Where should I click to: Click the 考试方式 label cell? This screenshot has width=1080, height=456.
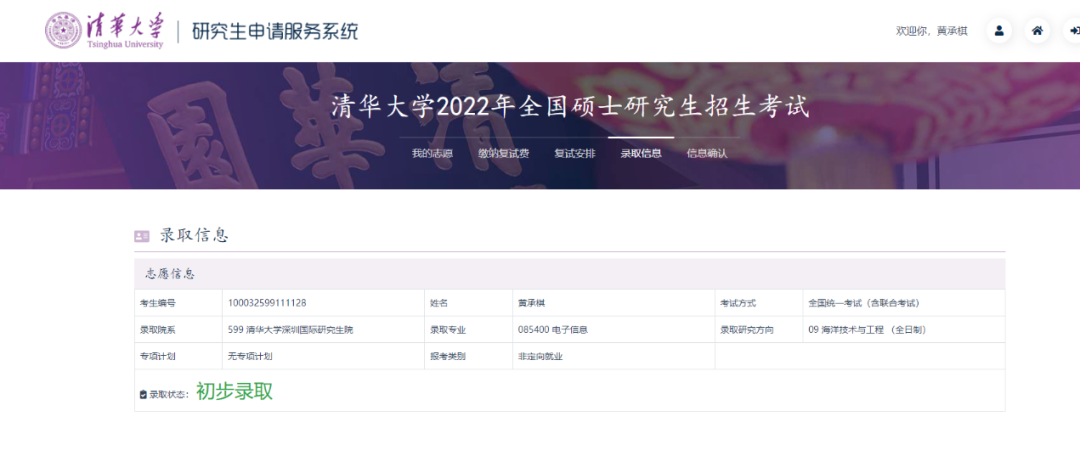(759, 303)
